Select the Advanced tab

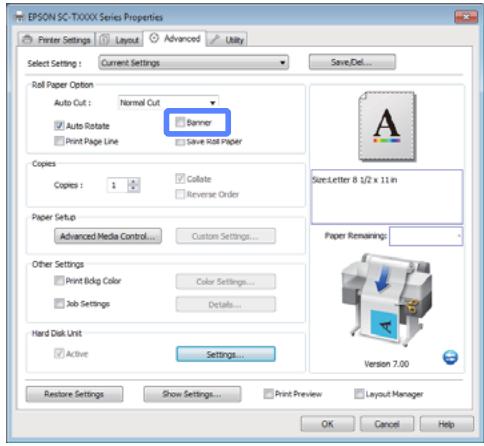tap(174, 39)
